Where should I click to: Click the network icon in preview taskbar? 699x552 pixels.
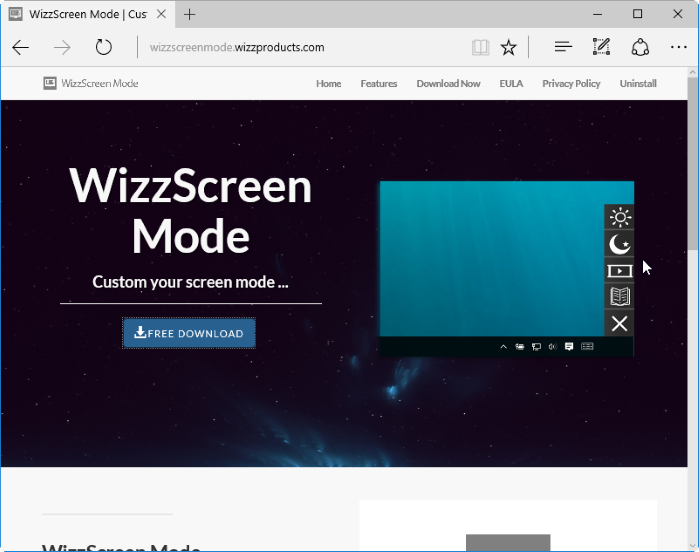pos(536,346)
